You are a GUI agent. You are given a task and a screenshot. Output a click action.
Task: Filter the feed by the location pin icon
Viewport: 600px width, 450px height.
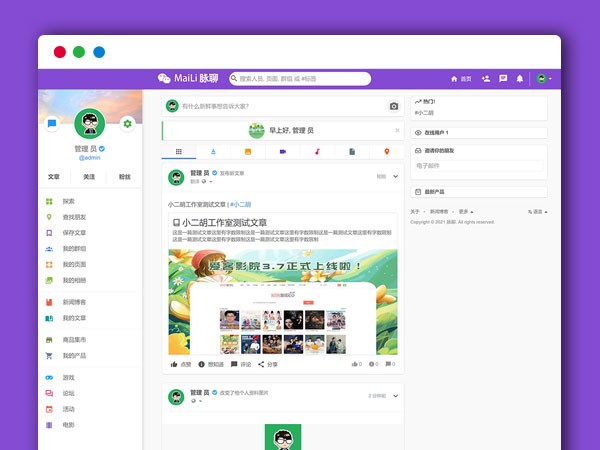click(386, 152)
